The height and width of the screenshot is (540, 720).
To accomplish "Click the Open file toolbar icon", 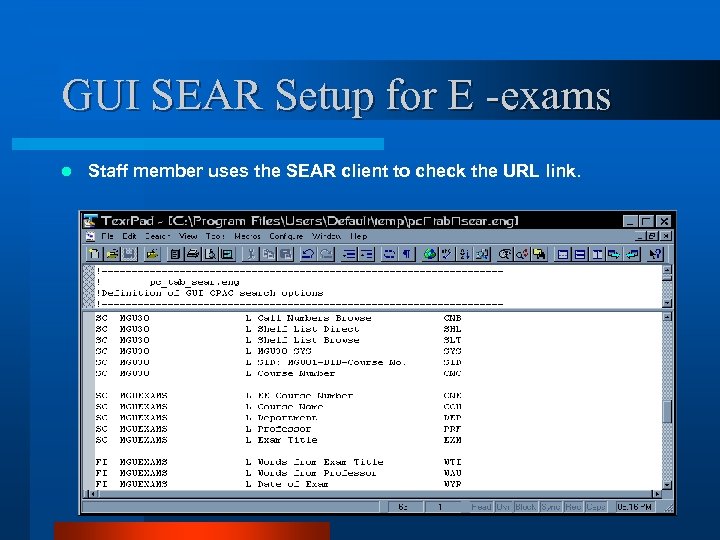I will pyautogui.click(x=112, y=254).
